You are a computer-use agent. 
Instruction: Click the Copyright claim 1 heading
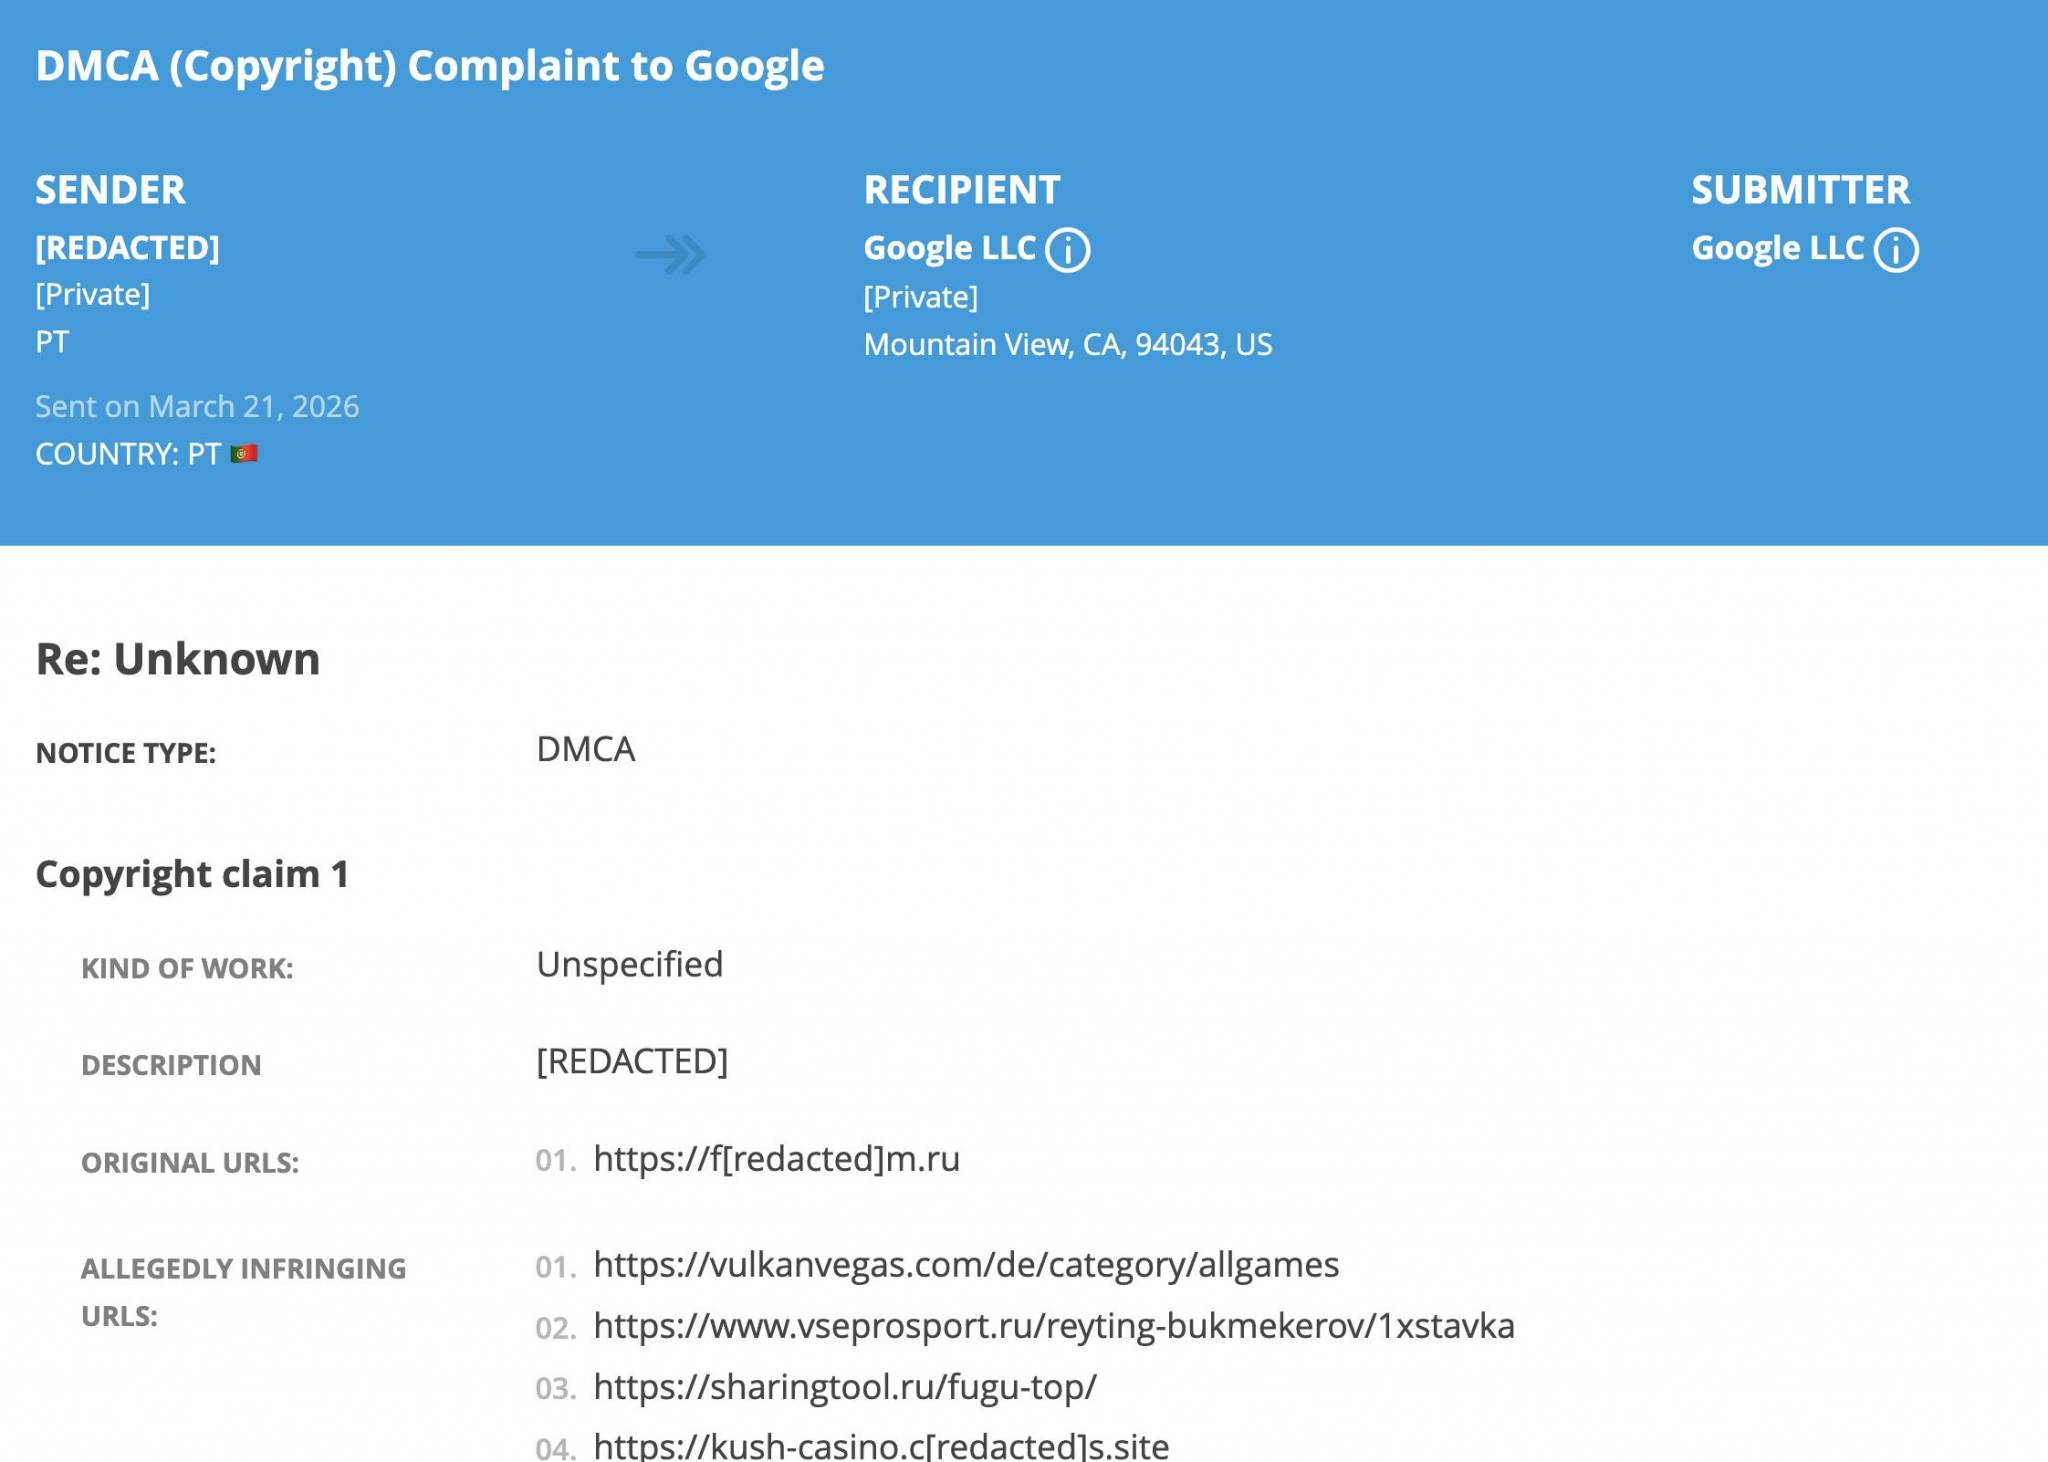(192, 874)
